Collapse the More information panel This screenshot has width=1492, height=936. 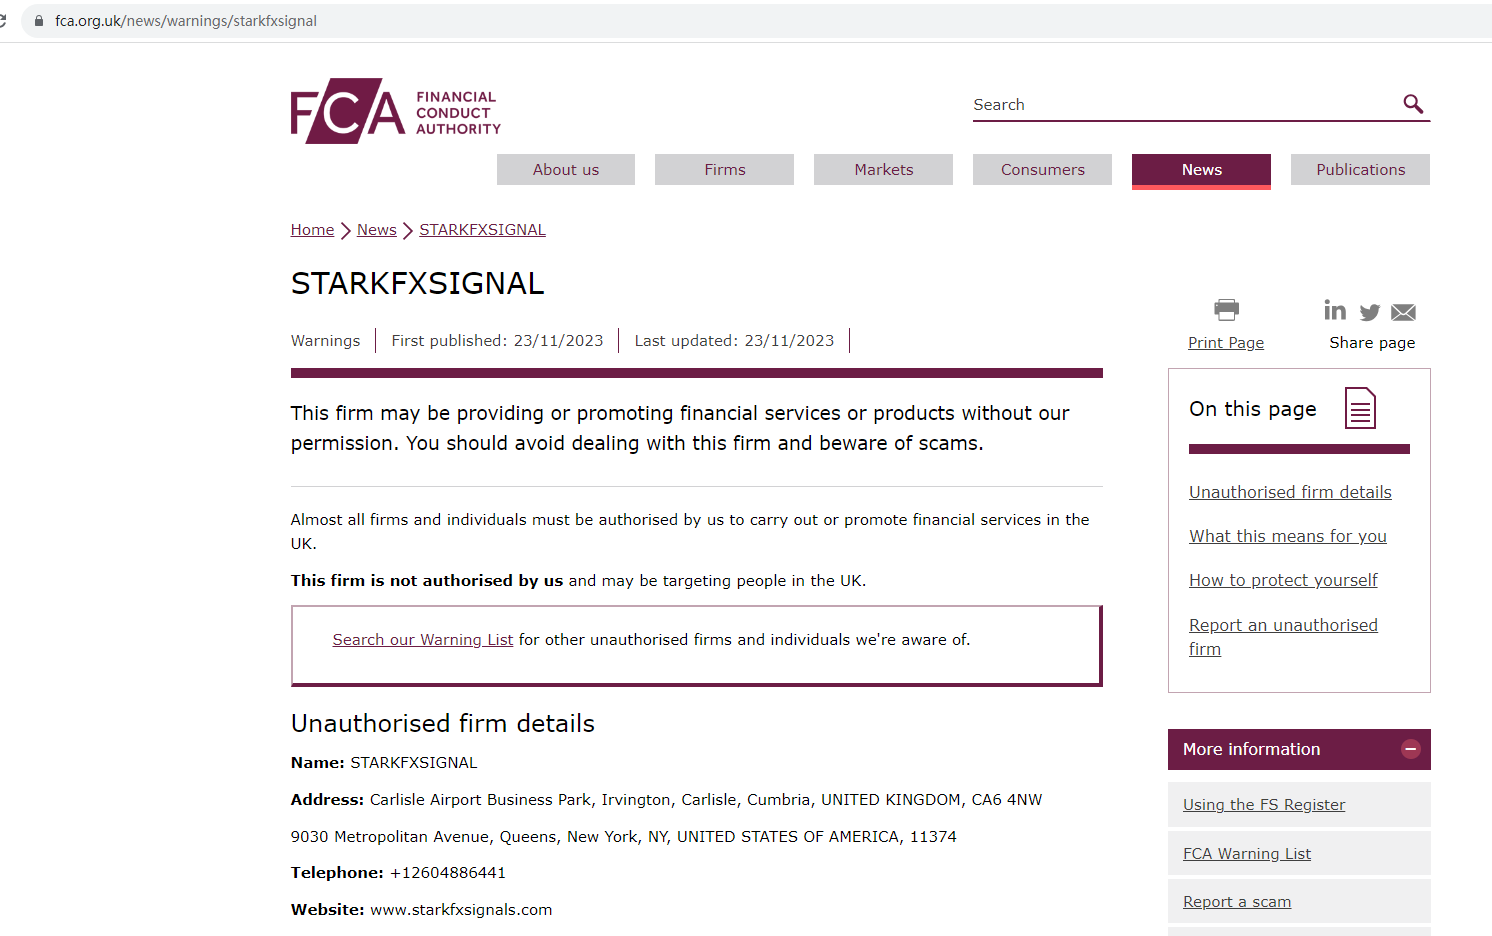click(1410, 749)
